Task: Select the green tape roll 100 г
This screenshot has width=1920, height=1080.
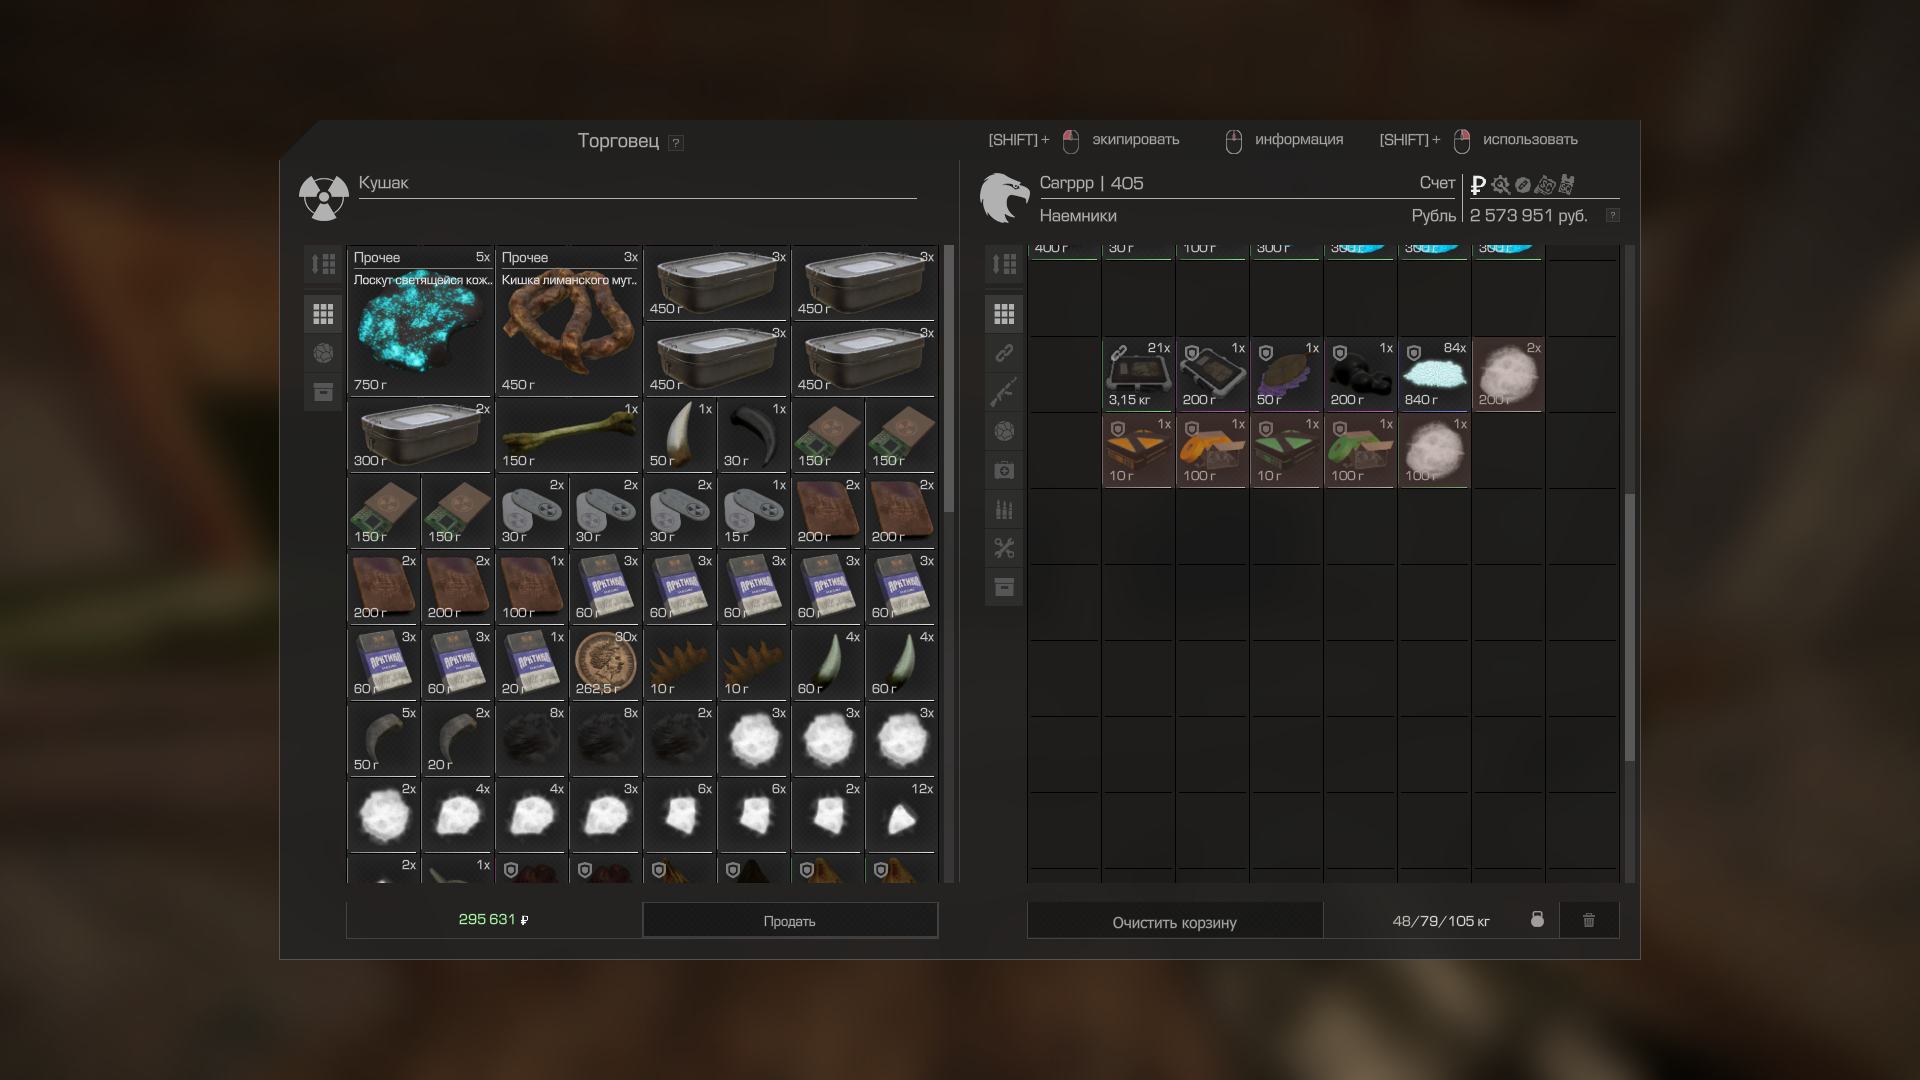Action: 1360,450
